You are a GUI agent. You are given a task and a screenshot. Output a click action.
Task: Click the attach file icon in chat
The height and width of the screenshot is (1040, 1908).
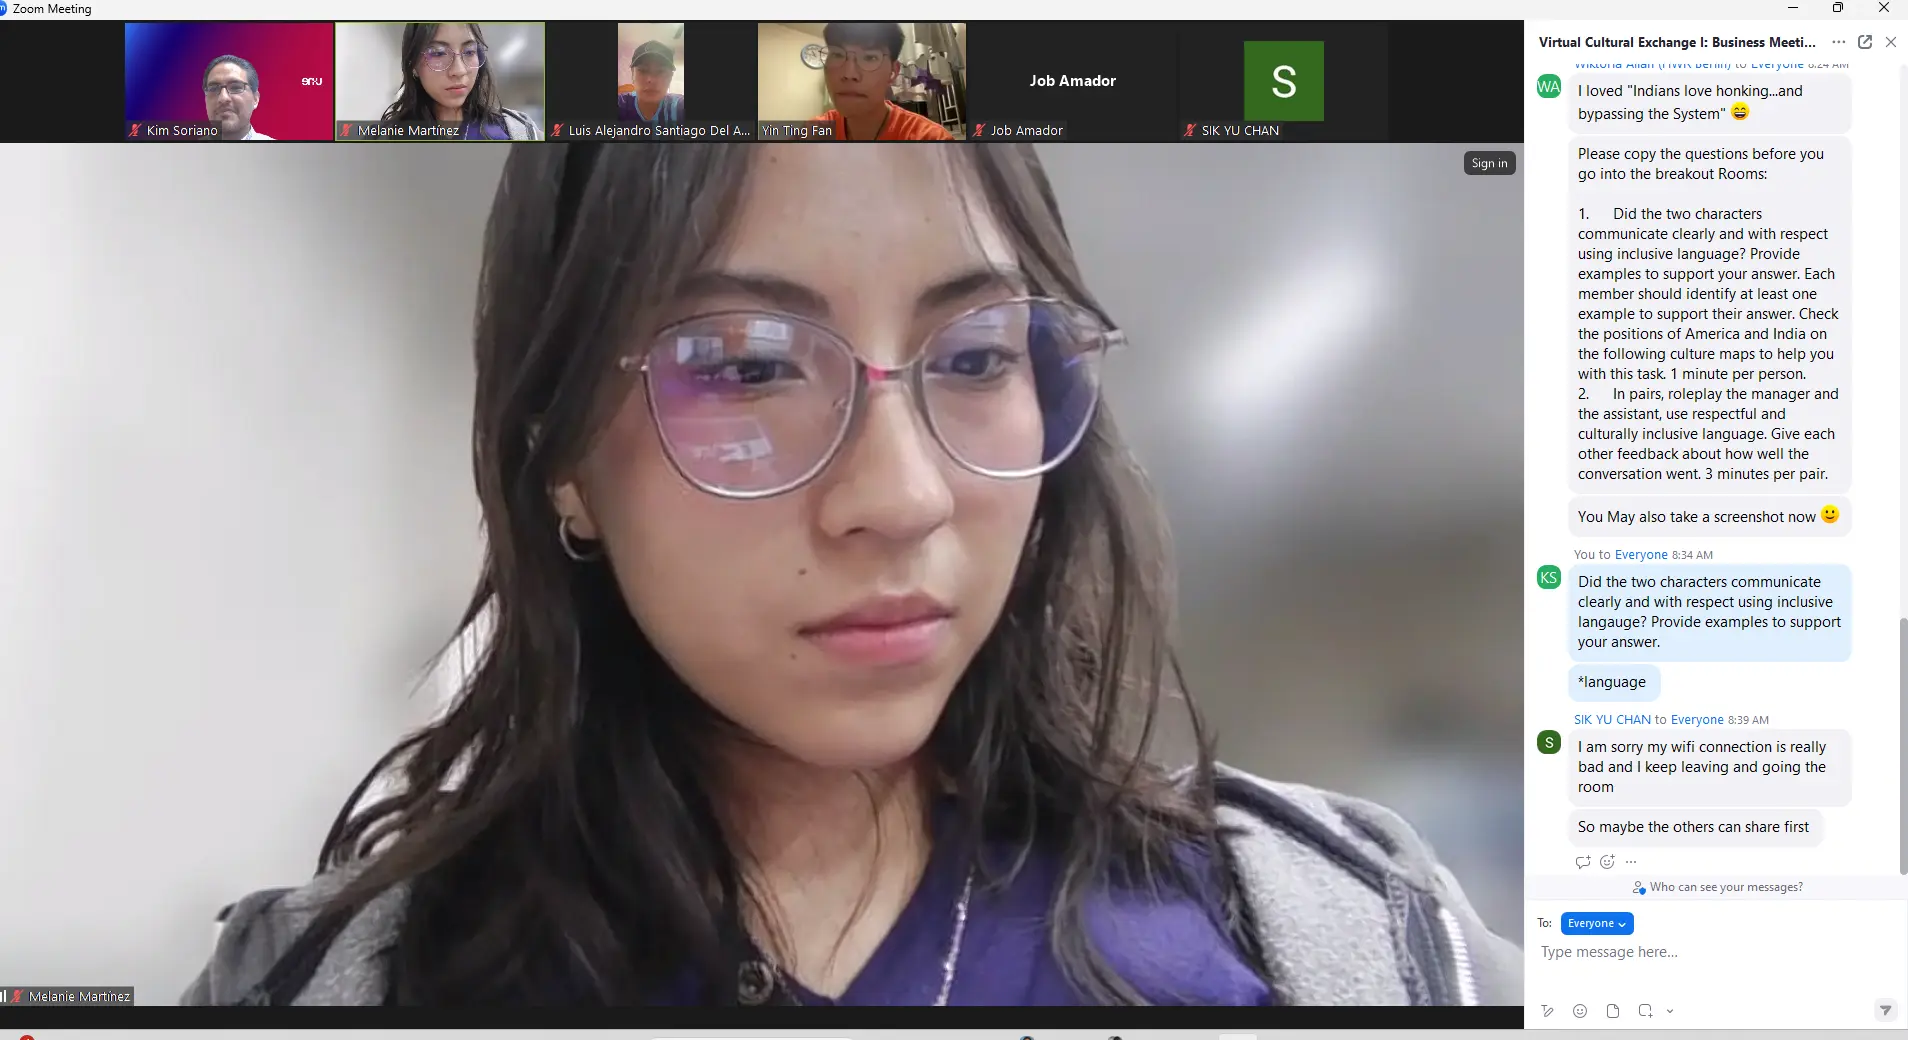pos(1613,1011)
